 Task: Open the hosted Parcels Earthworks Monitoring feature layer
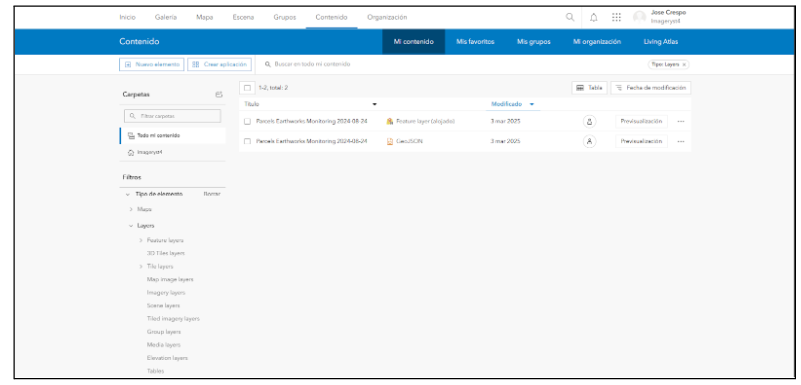click(312, 122)
